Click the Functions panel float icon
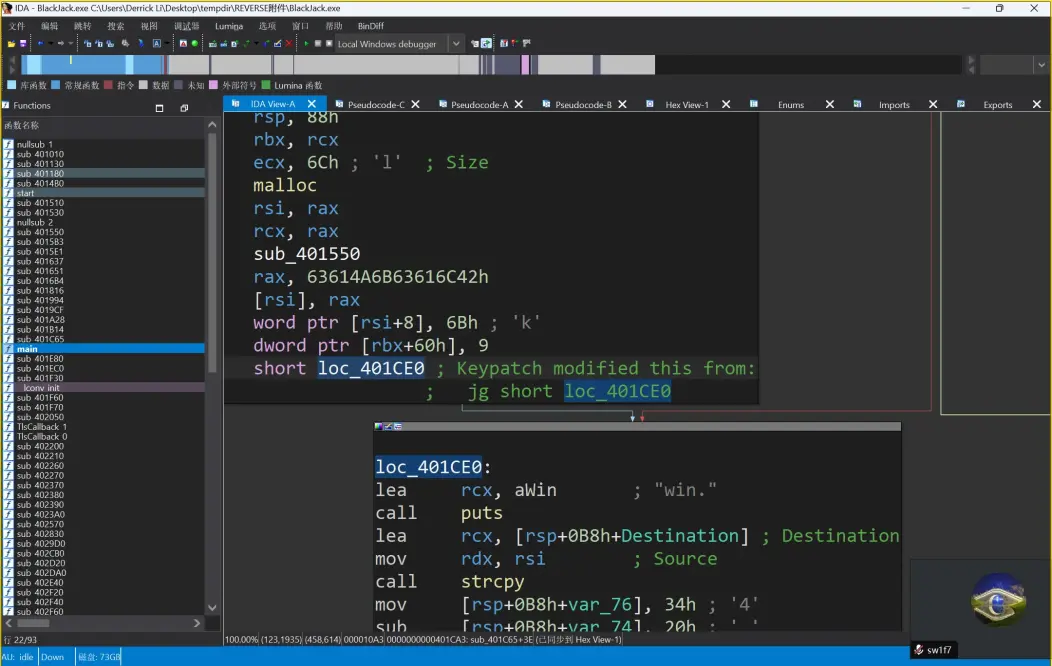The image size is (1052, 666). [184, 107]
